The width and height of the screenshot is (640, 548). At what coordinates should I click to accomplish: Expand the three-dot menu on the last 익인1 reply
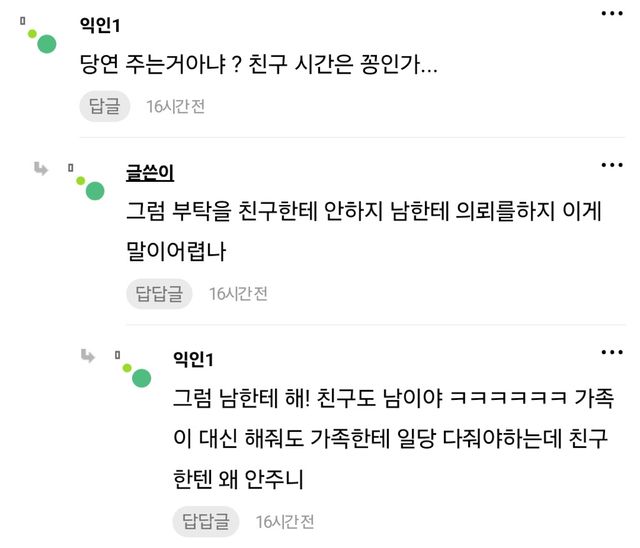pos(612,351)
